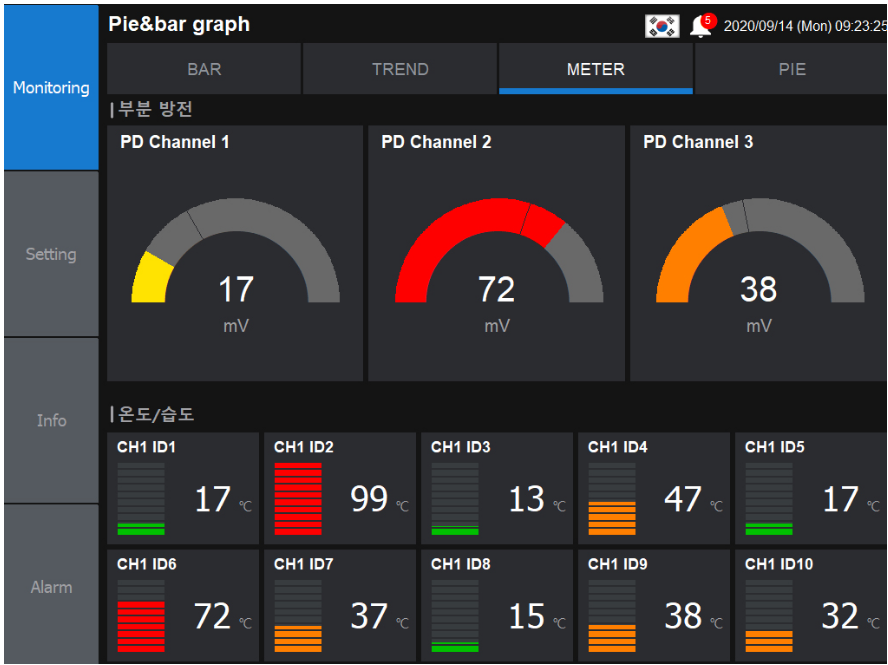Open the Alarm sidebar section
This screenshot has height=665, width=888.
[x=51, y=587]
